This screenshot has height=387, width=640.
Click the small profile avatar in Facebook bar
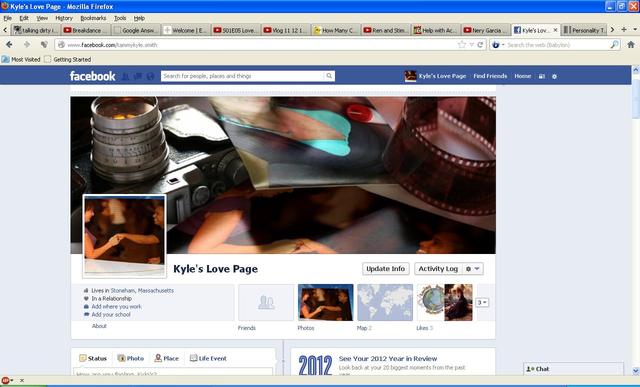[410, 76]
